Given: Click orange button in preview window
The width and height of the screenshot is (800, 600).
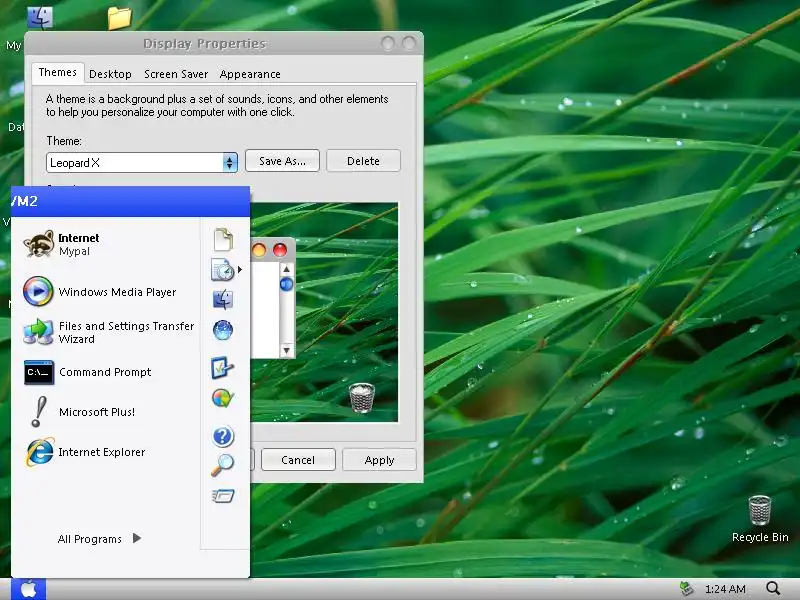Looking at the screenshot, I should tap(259, 250).
